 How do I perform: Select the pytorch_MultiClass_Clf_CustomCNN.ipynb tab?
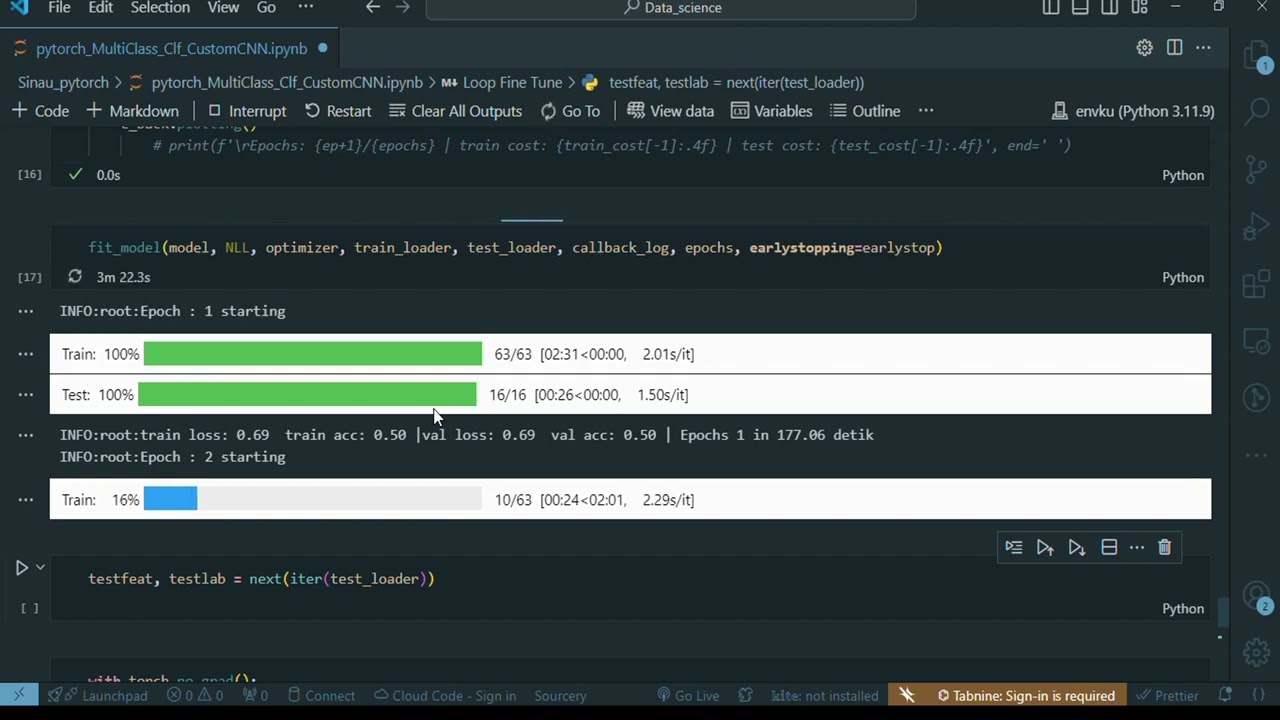click(x=170, y=48)
